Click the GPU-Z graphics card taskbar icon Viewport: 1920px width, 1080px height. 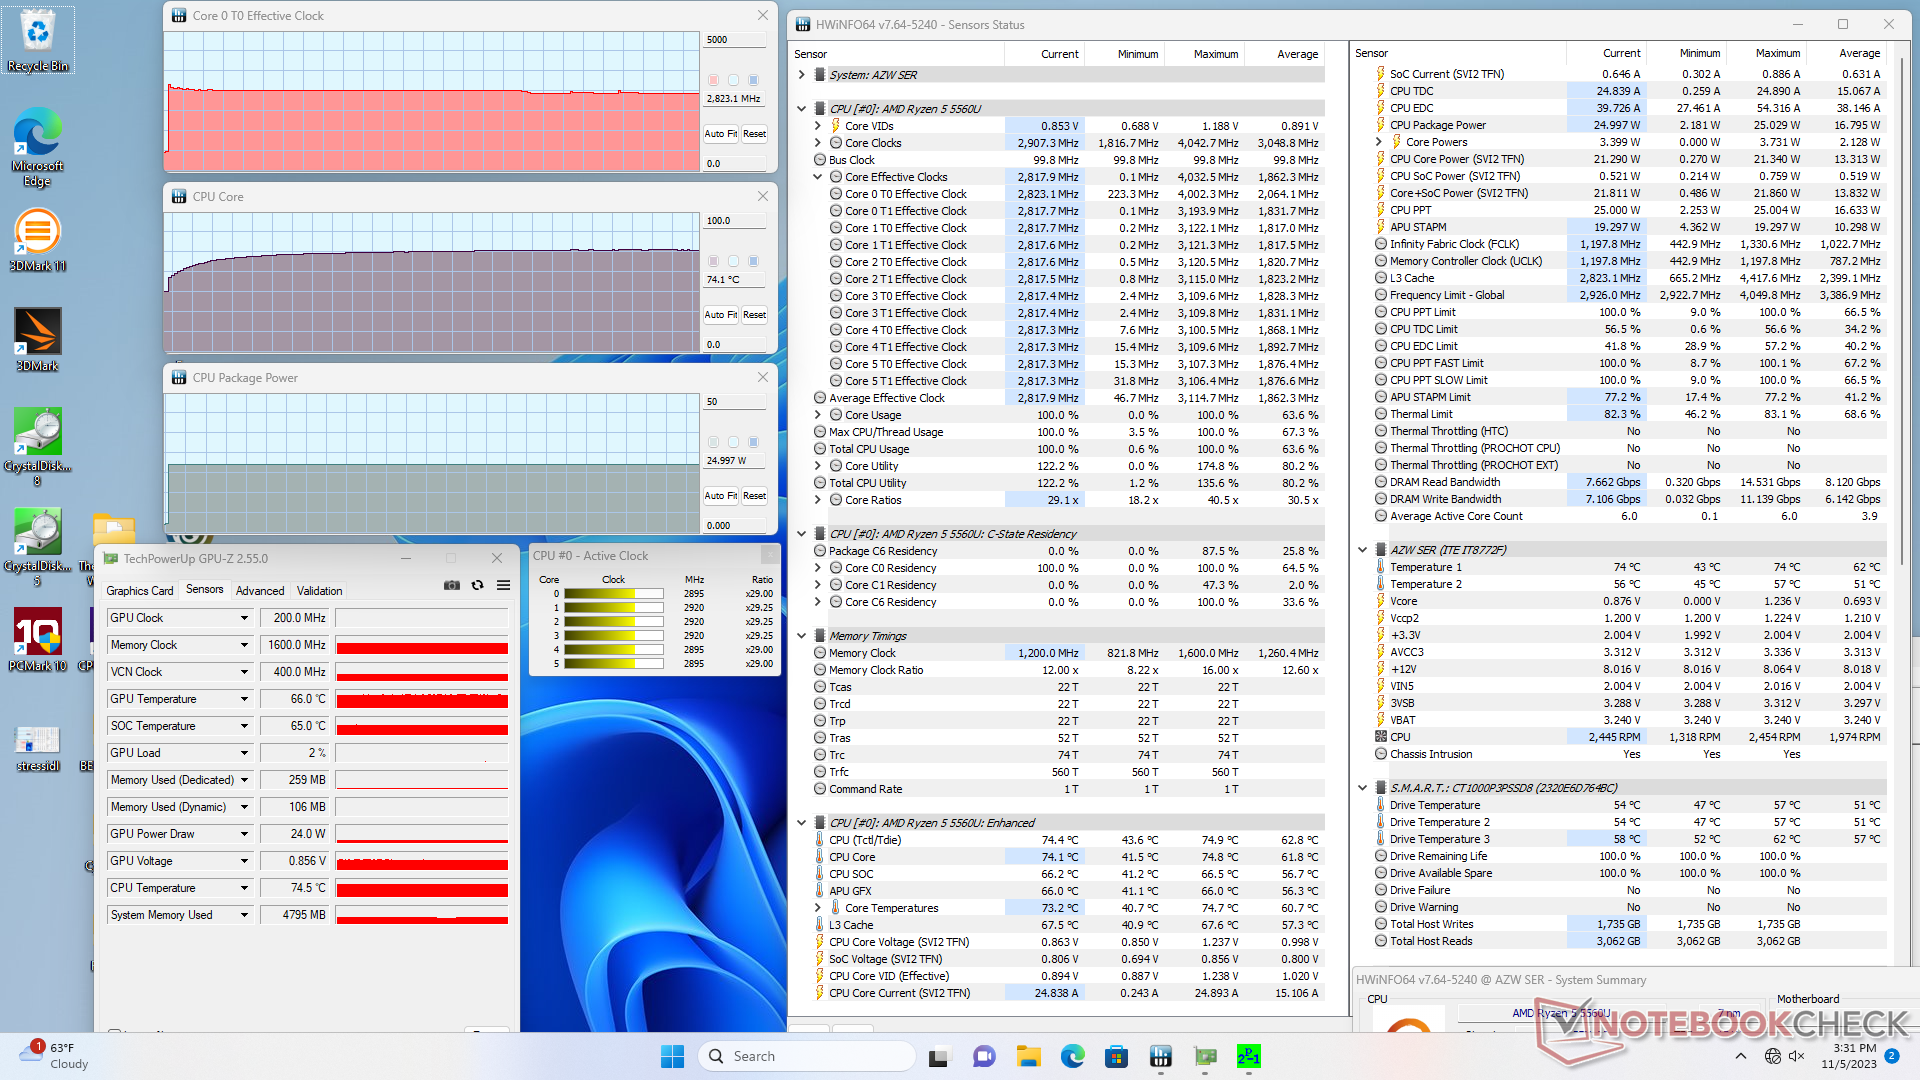coord(1206,1056)
